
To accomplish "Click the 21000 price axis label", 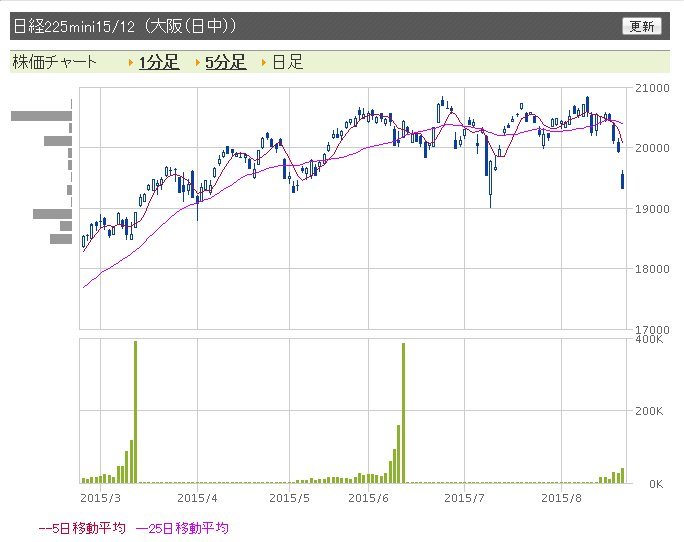I will point(651,89).
